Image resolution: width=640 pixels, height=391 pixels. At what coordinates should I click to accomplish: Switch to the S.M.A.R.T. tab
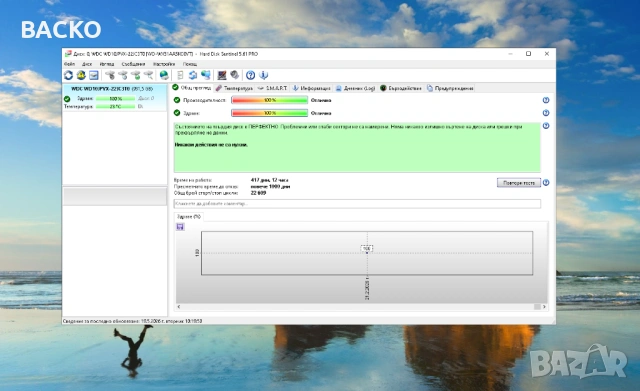(273, 88)
